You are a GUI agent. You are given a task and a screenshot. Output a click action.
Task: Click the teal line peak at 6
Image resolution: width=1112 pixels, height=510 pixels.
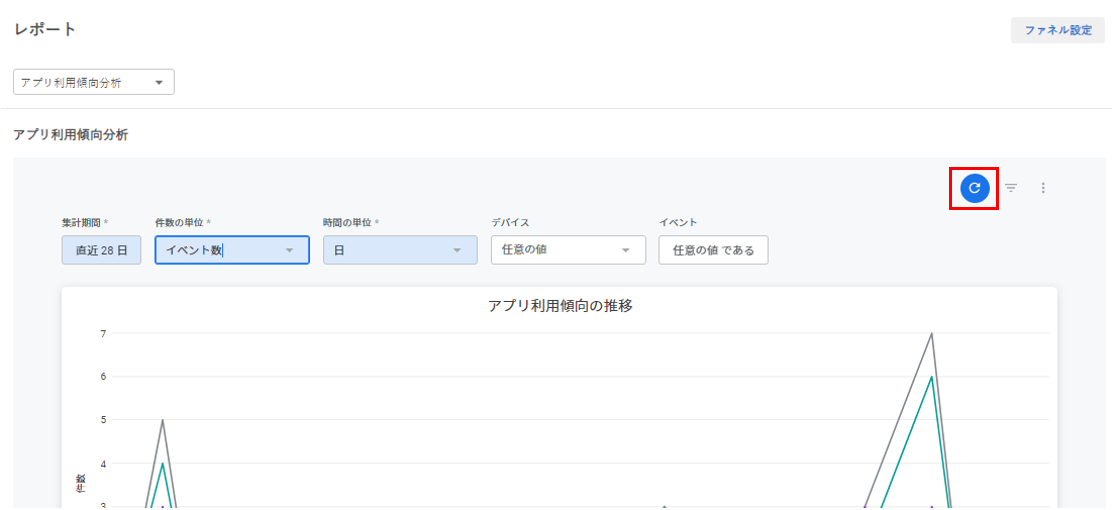[931, 377]
